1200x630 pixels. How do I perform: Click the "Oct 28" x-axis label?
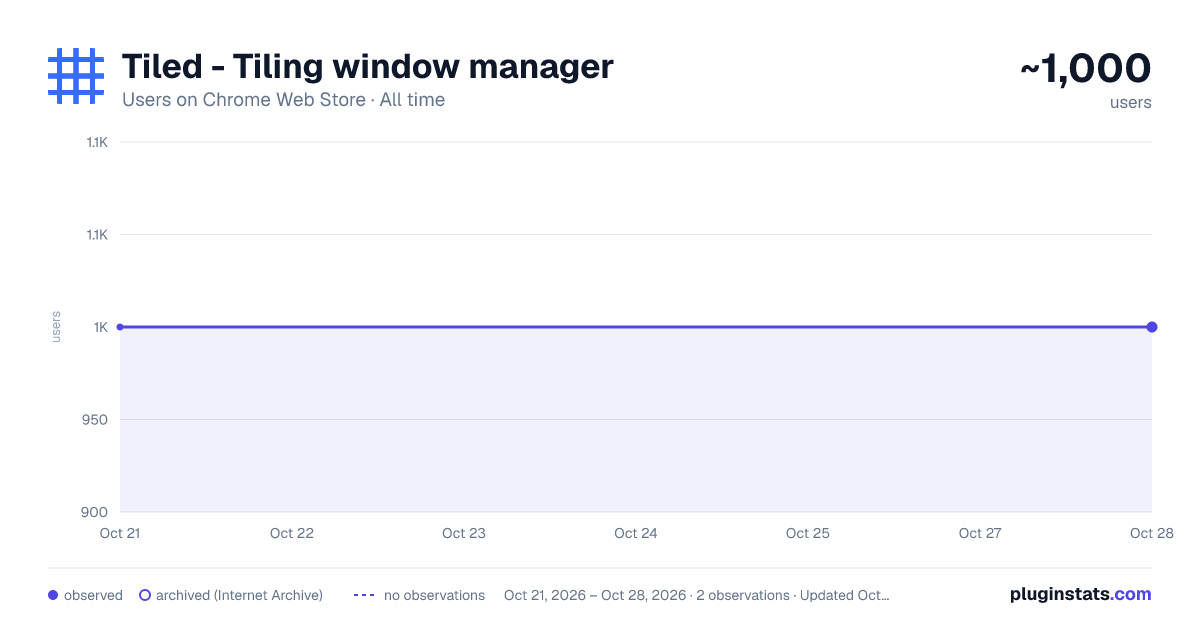coord(1151,533)
